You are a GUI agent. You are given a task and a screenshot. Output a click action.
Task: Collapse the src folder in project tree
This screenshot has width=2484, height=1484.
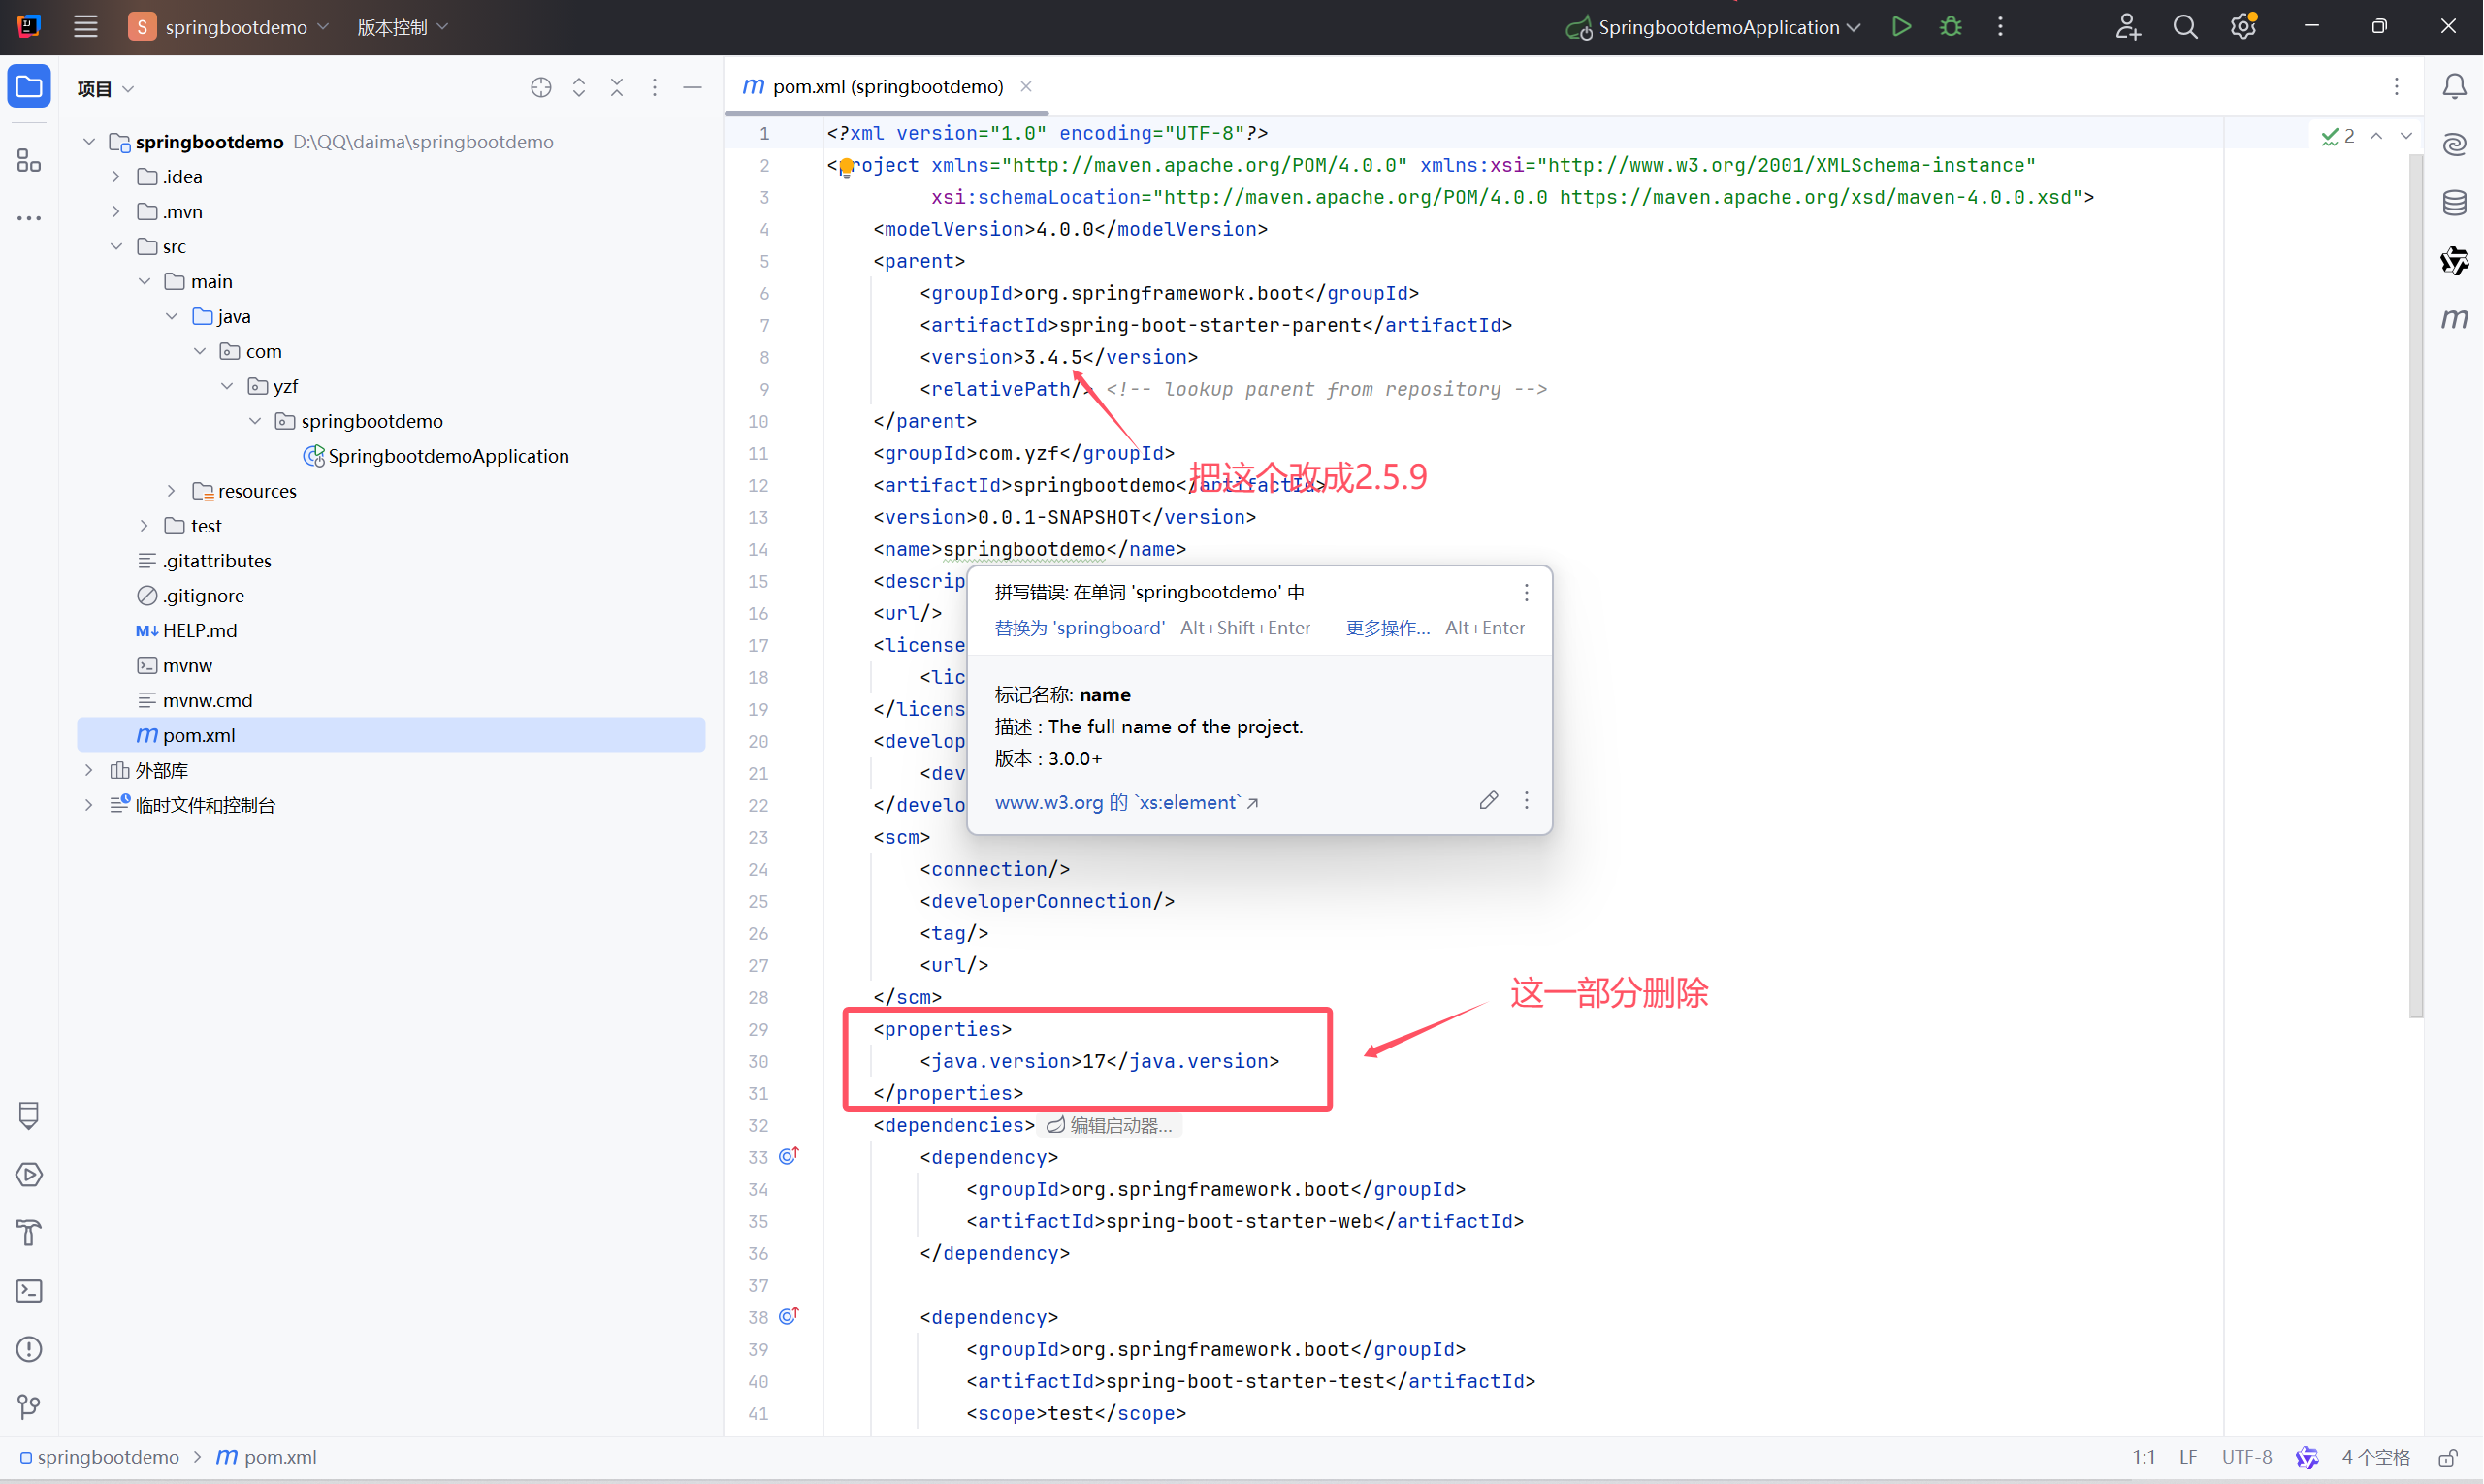pos(117,246)
